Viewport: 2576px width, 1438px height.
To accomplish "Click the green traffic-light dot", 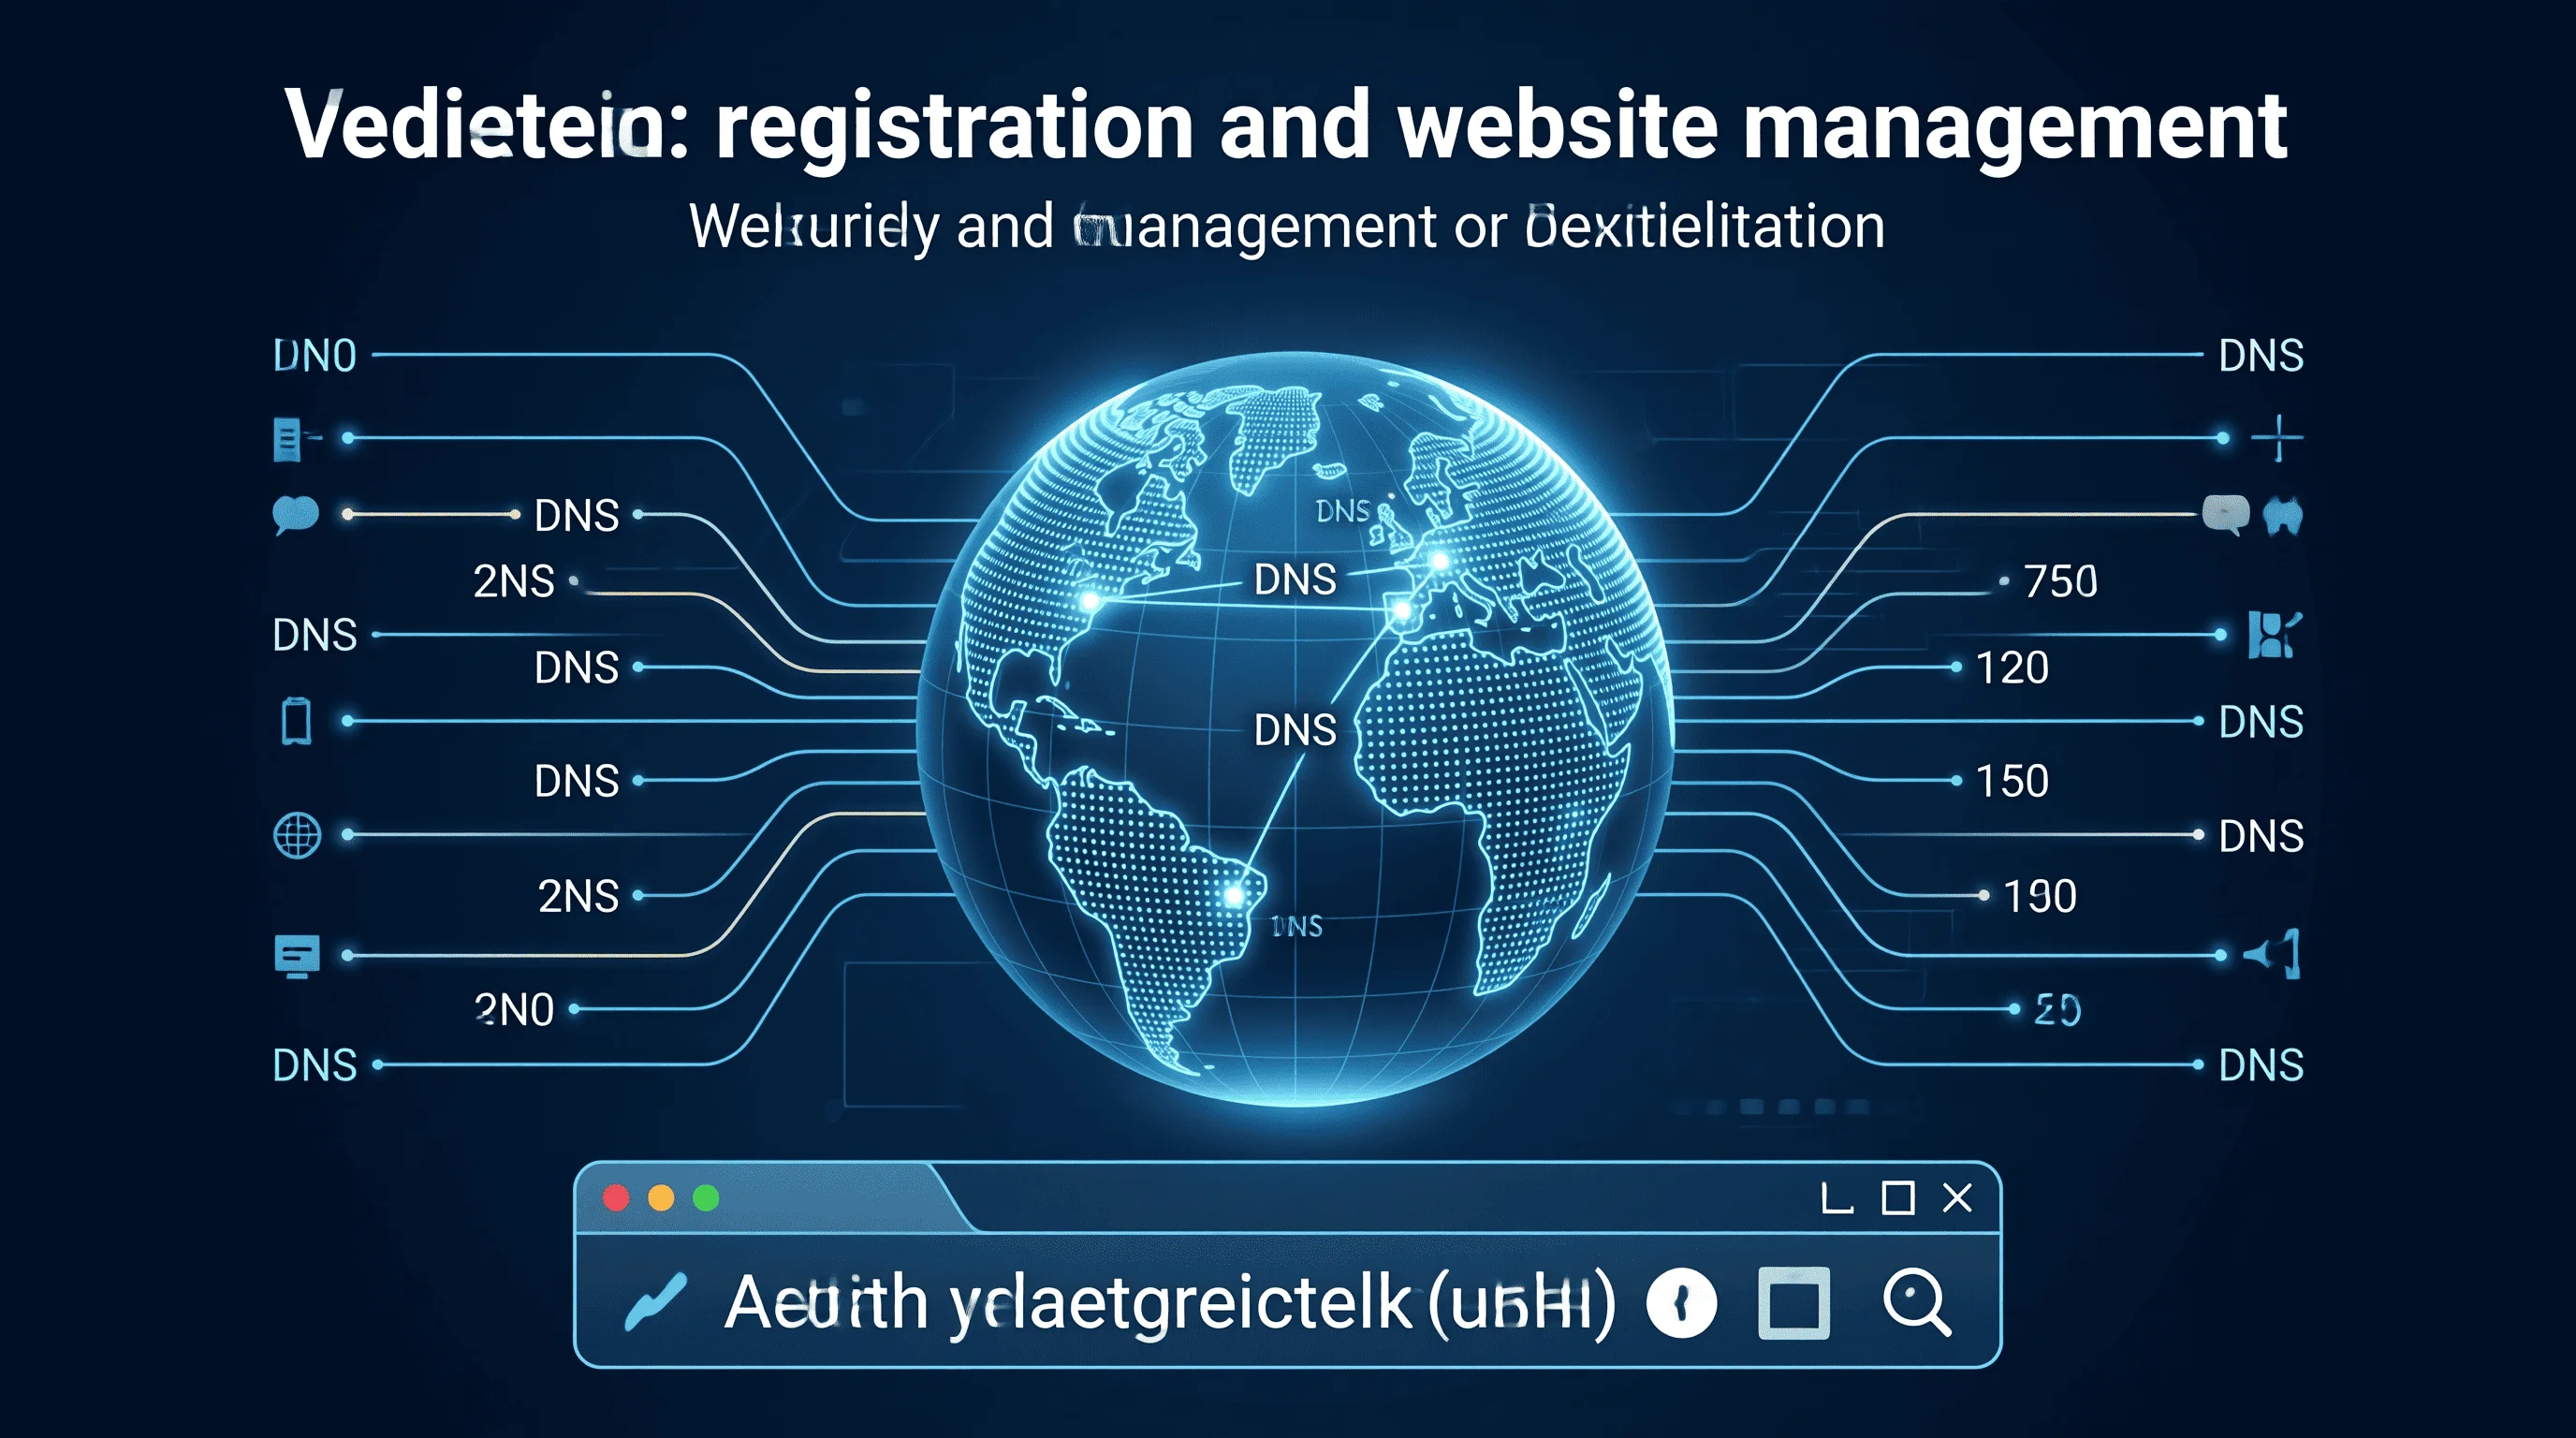I will (x=706, y=1198).
